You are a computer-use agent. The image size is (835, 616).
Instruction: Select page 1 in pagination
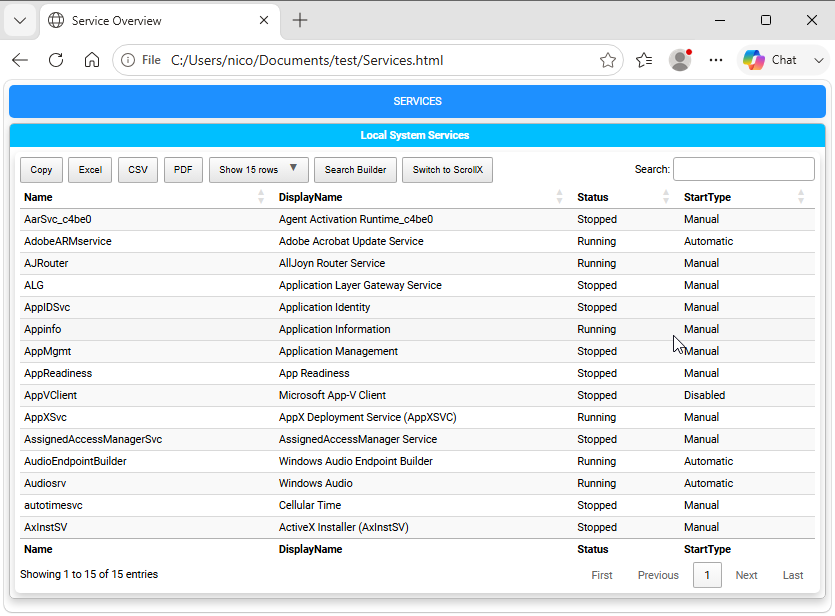[x=707, y=575]
